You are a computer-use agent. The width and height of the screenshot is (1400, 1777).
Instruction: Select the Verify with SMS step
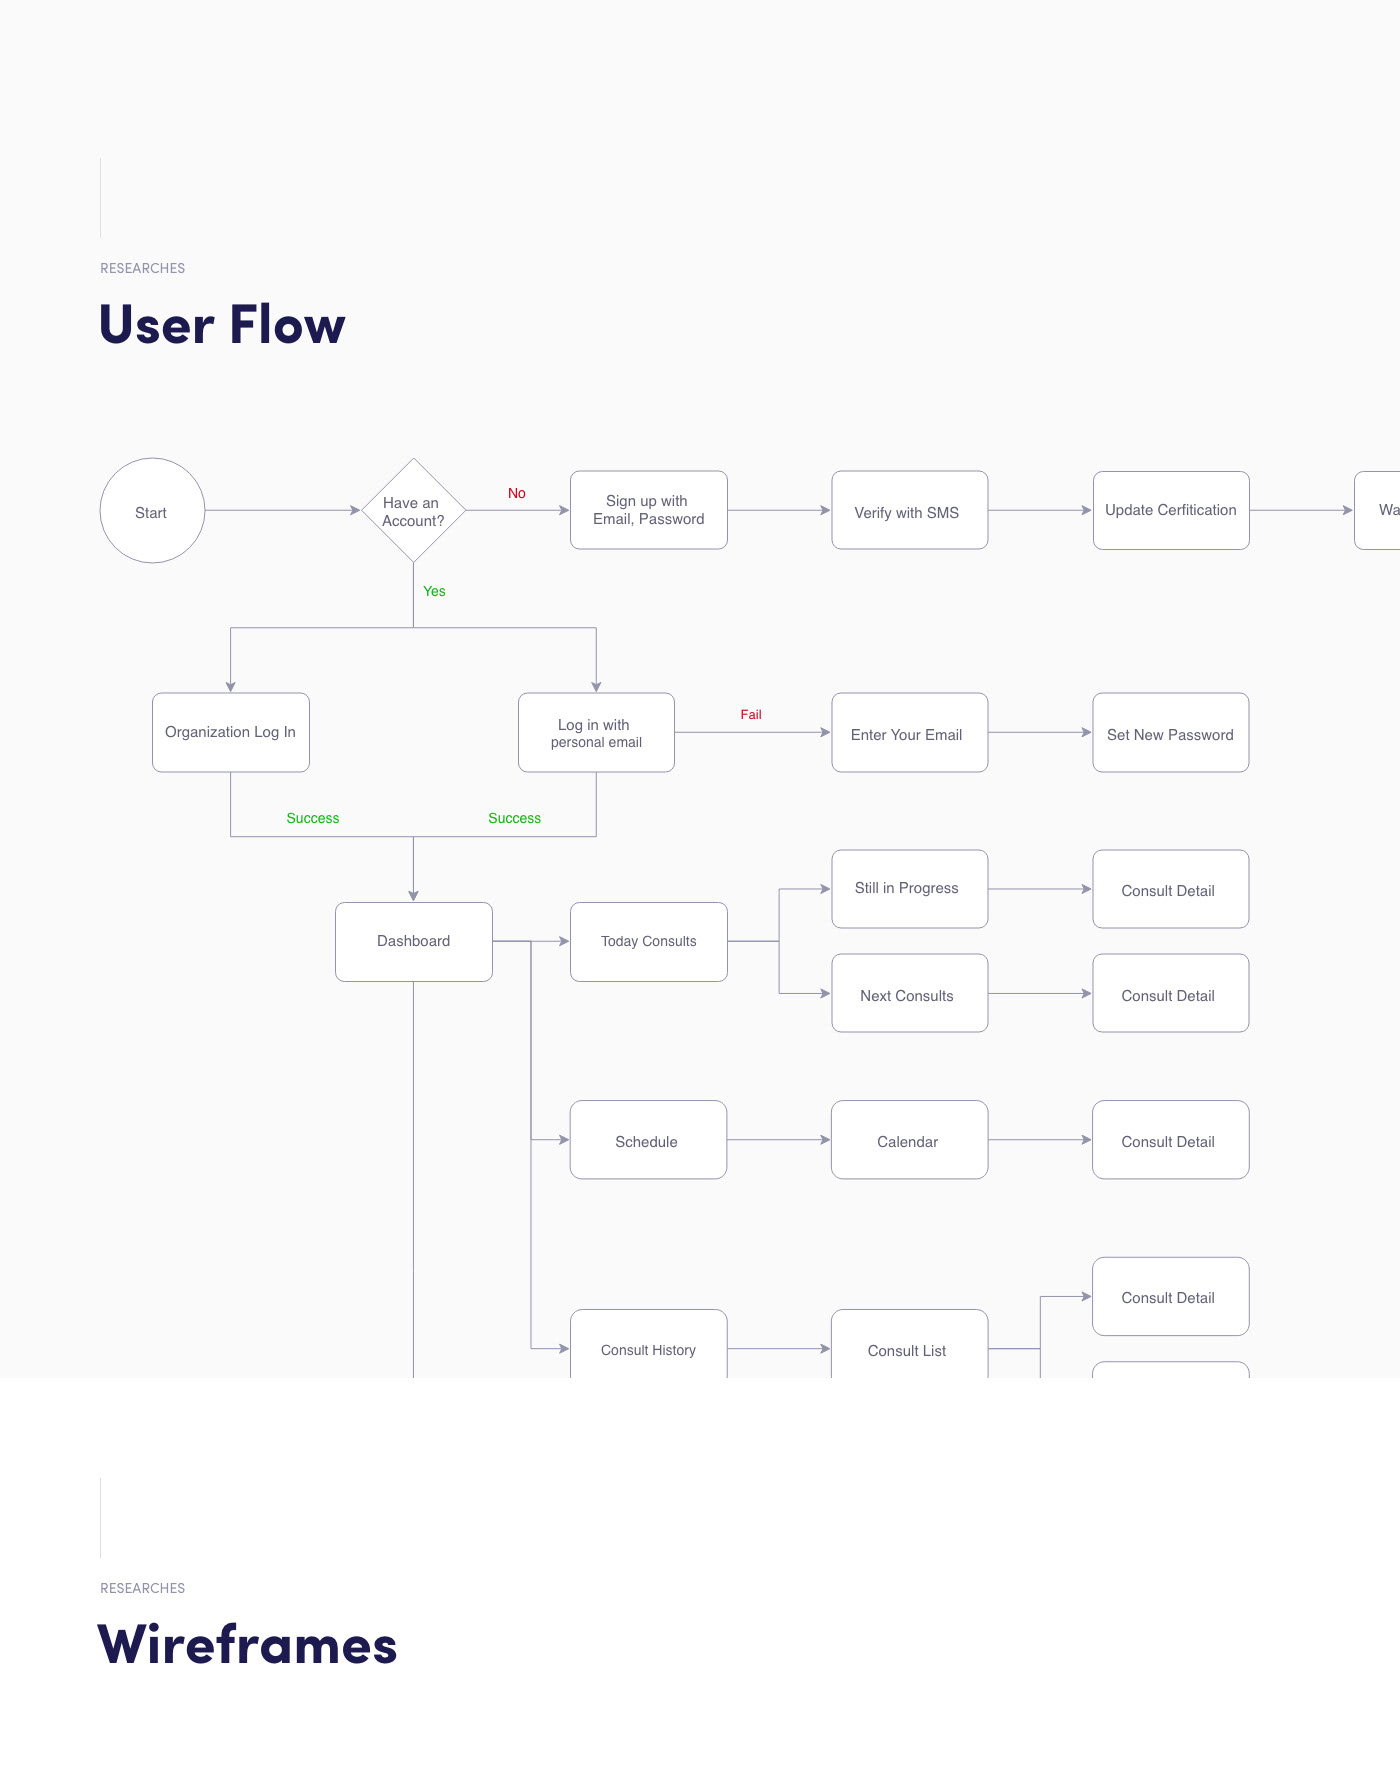click(x=909, y=511)
